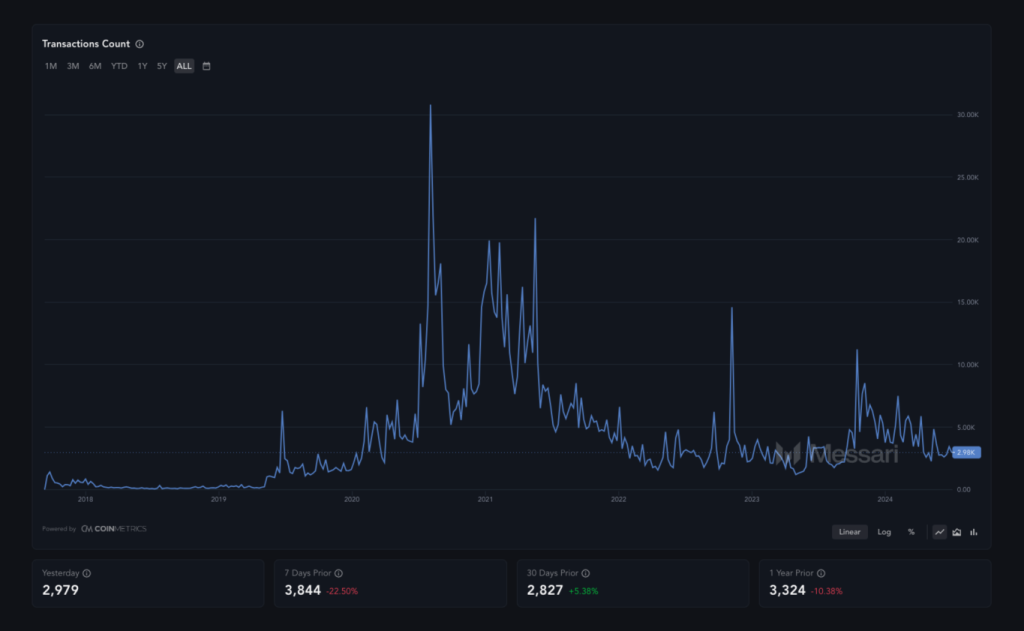Show info for 7 Days Prior

[338, 573]
